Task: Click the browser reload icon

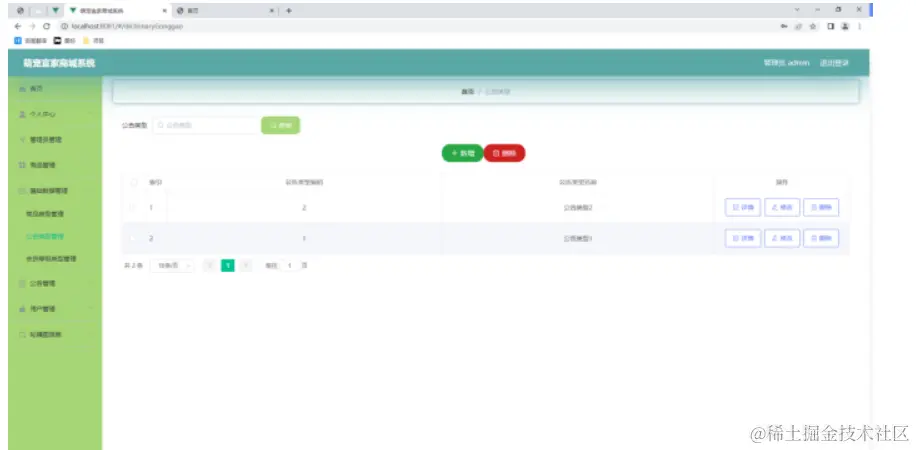Action: point(47,27)
